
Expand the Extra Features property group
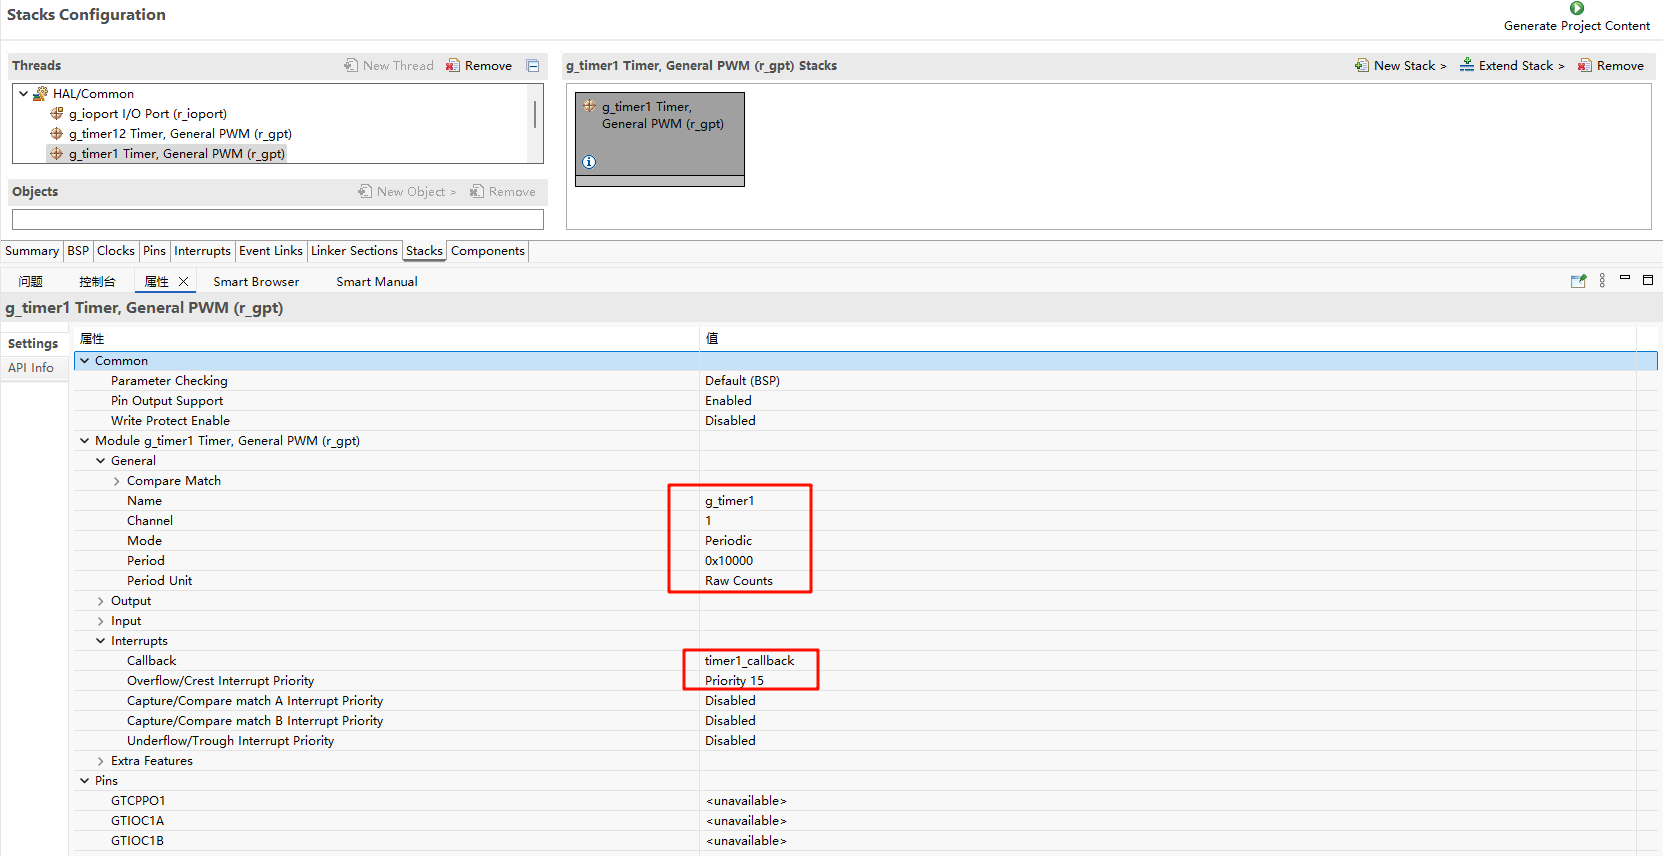pos(101,761)
